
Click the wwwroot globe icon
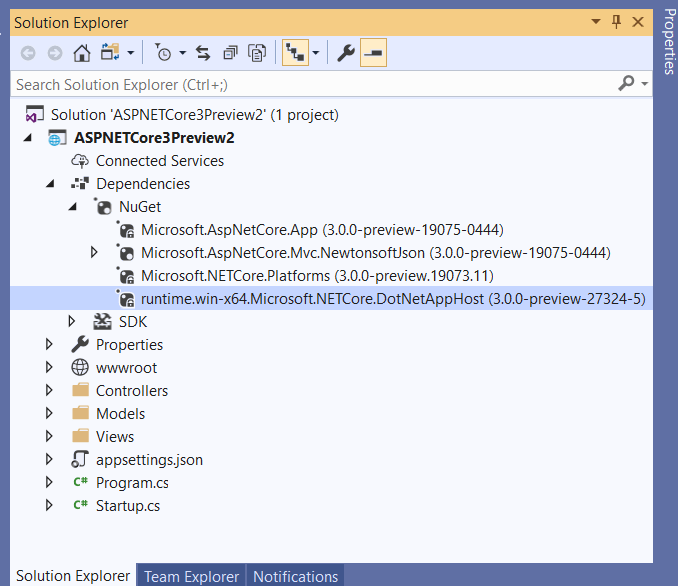pos(80,367)
